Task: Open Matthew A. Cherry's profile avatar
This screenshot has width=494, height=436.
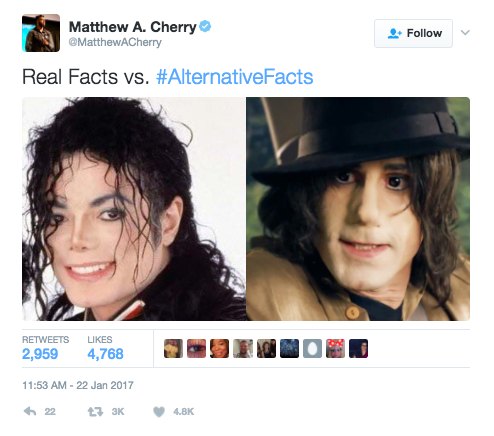Action: (x=41, y=33)
